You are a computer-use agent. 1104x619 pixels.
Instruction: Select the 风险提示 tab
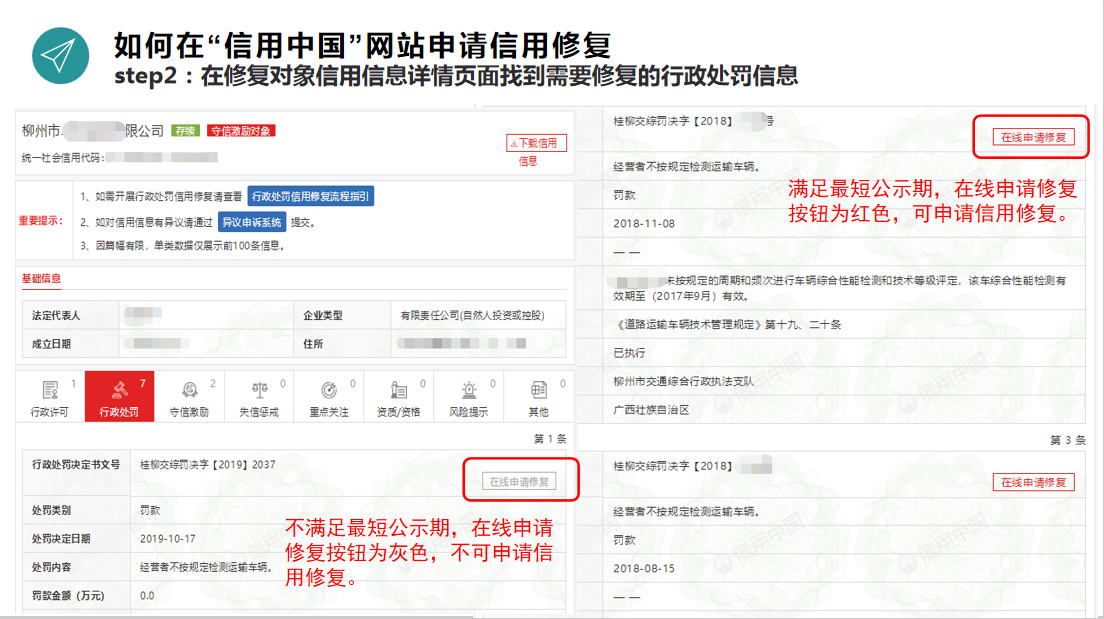tap(468, 397)
